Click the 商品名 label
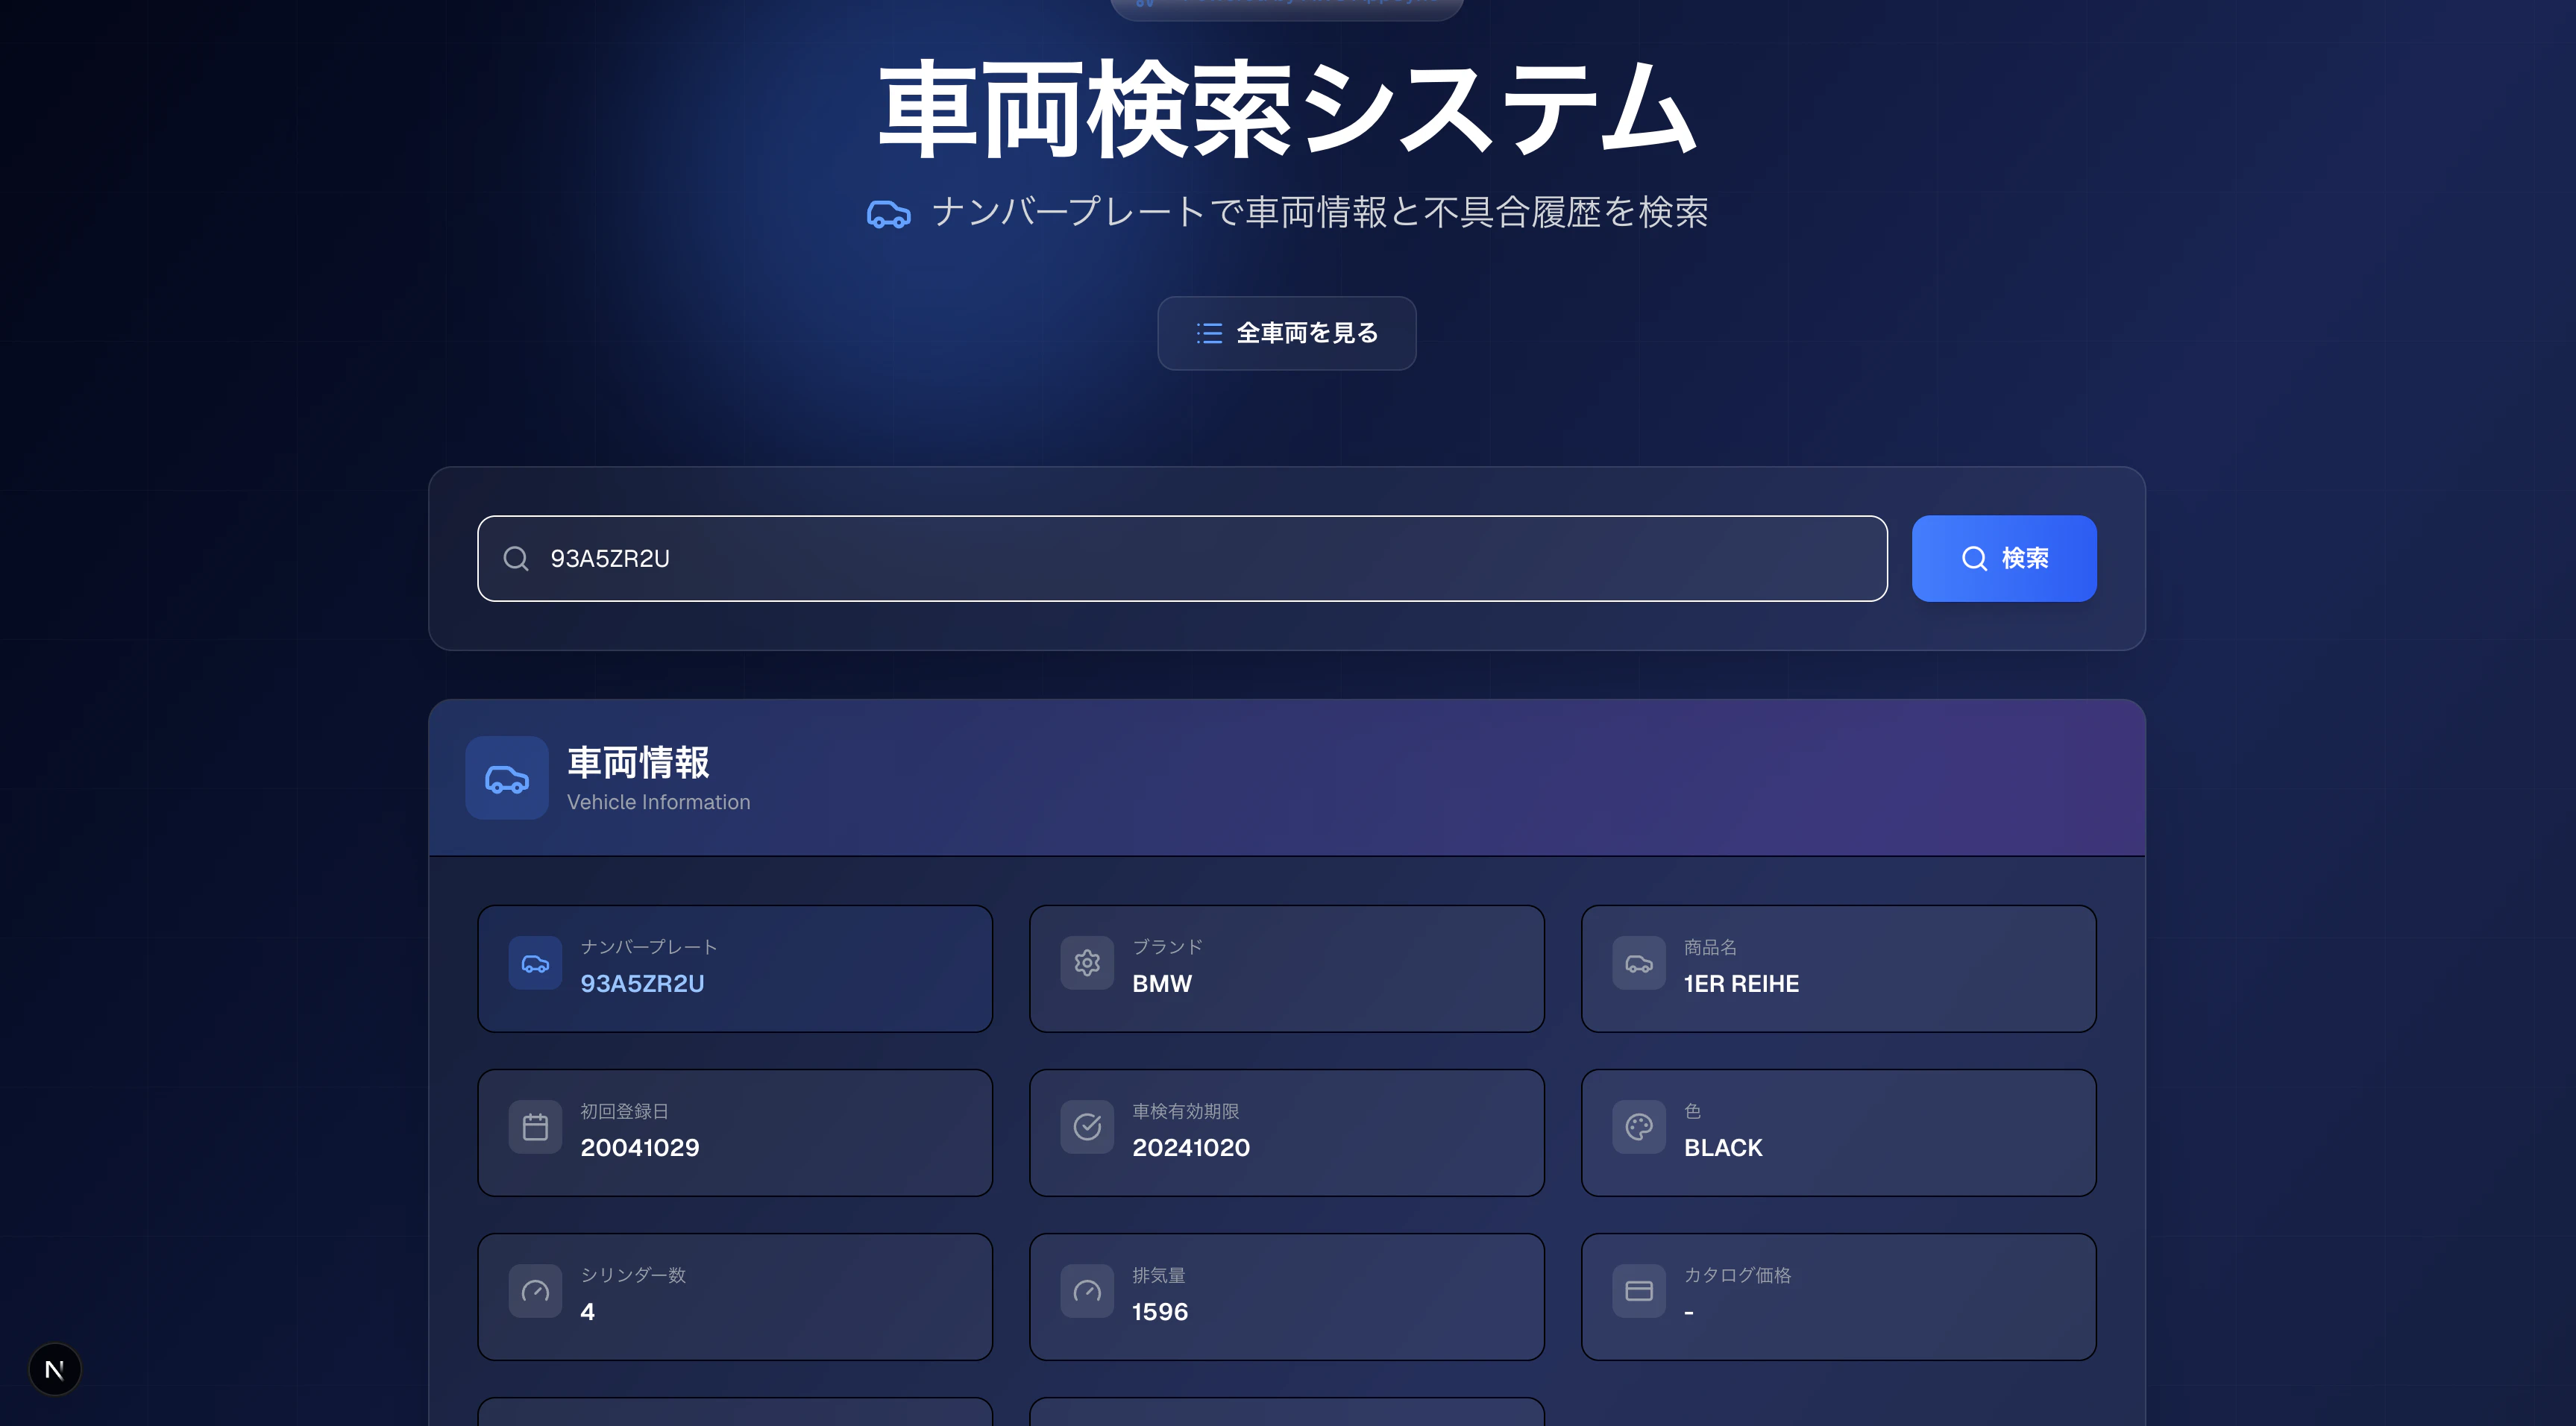This screenshot has width=2576, height=1426. click(x=1710, y=947)
